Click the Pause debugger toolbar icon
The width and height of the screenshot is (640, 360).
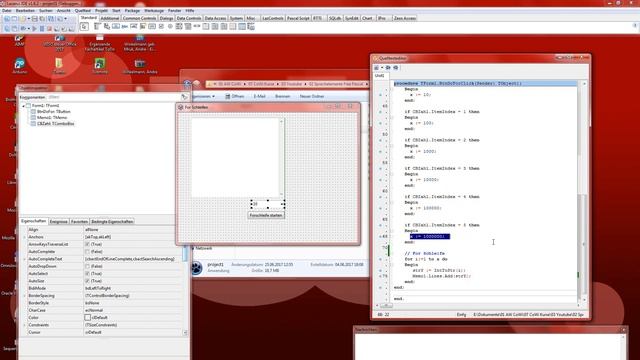[x=42, y=29]
